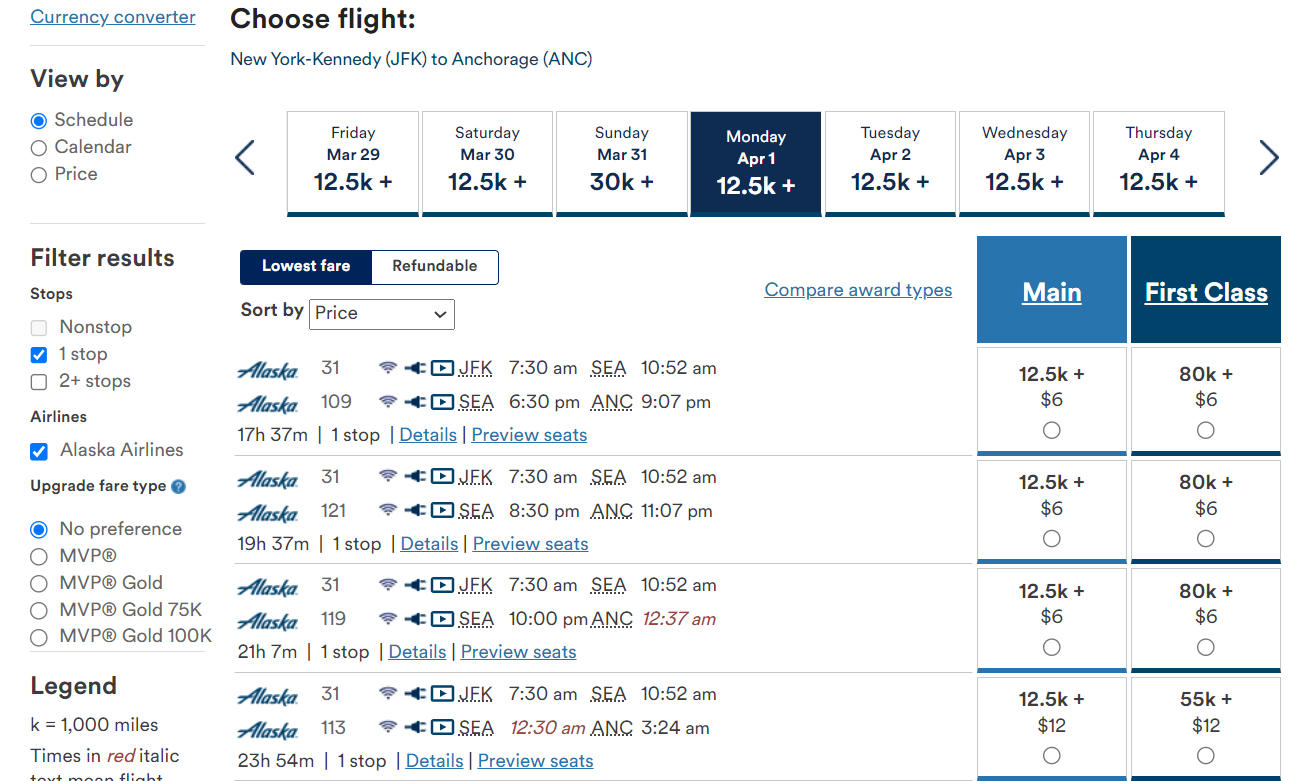Click the Wi-Fi icon on flight 113

click(388, 727)
